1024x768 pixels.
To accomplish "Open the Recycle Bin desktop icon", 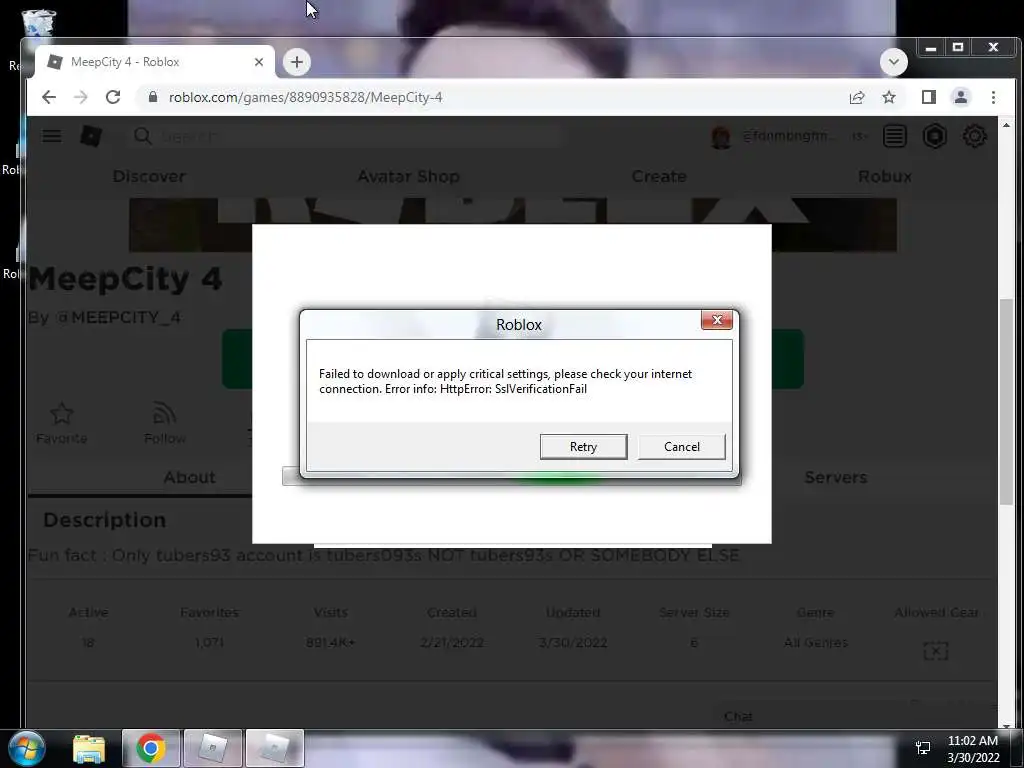I will (38, 26).
